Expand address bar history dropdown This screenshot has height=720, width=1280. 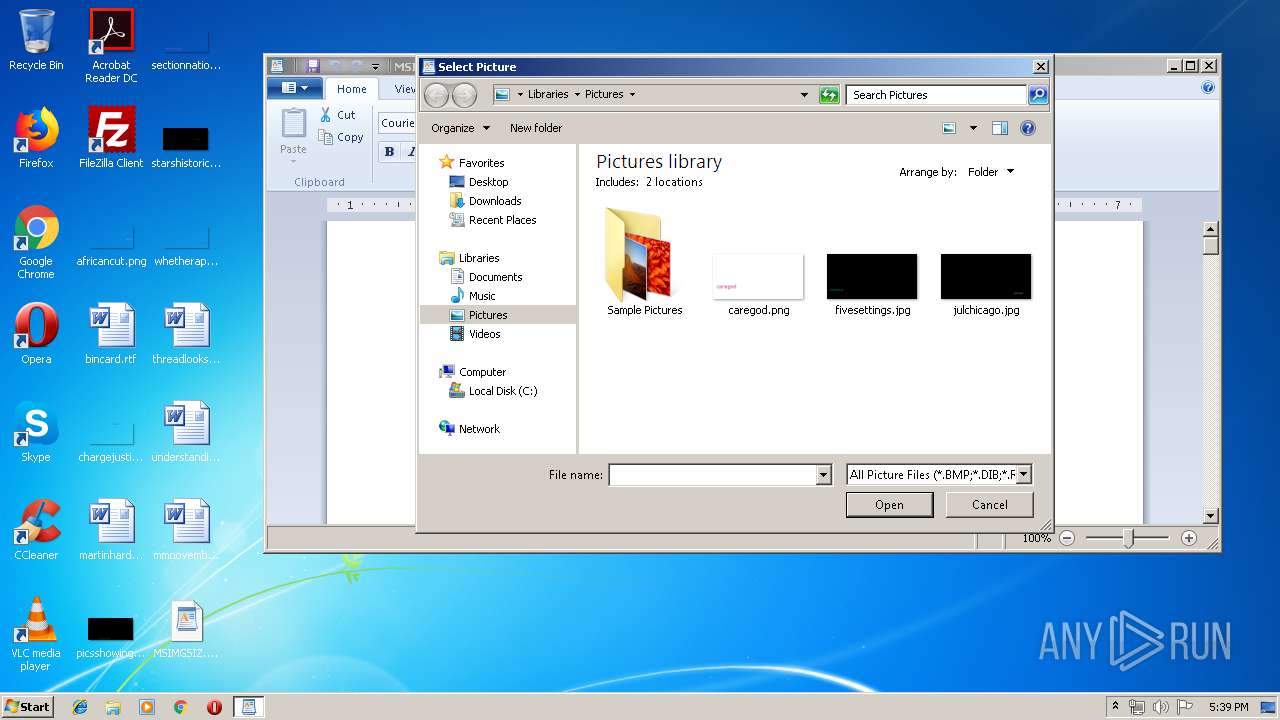804,95
